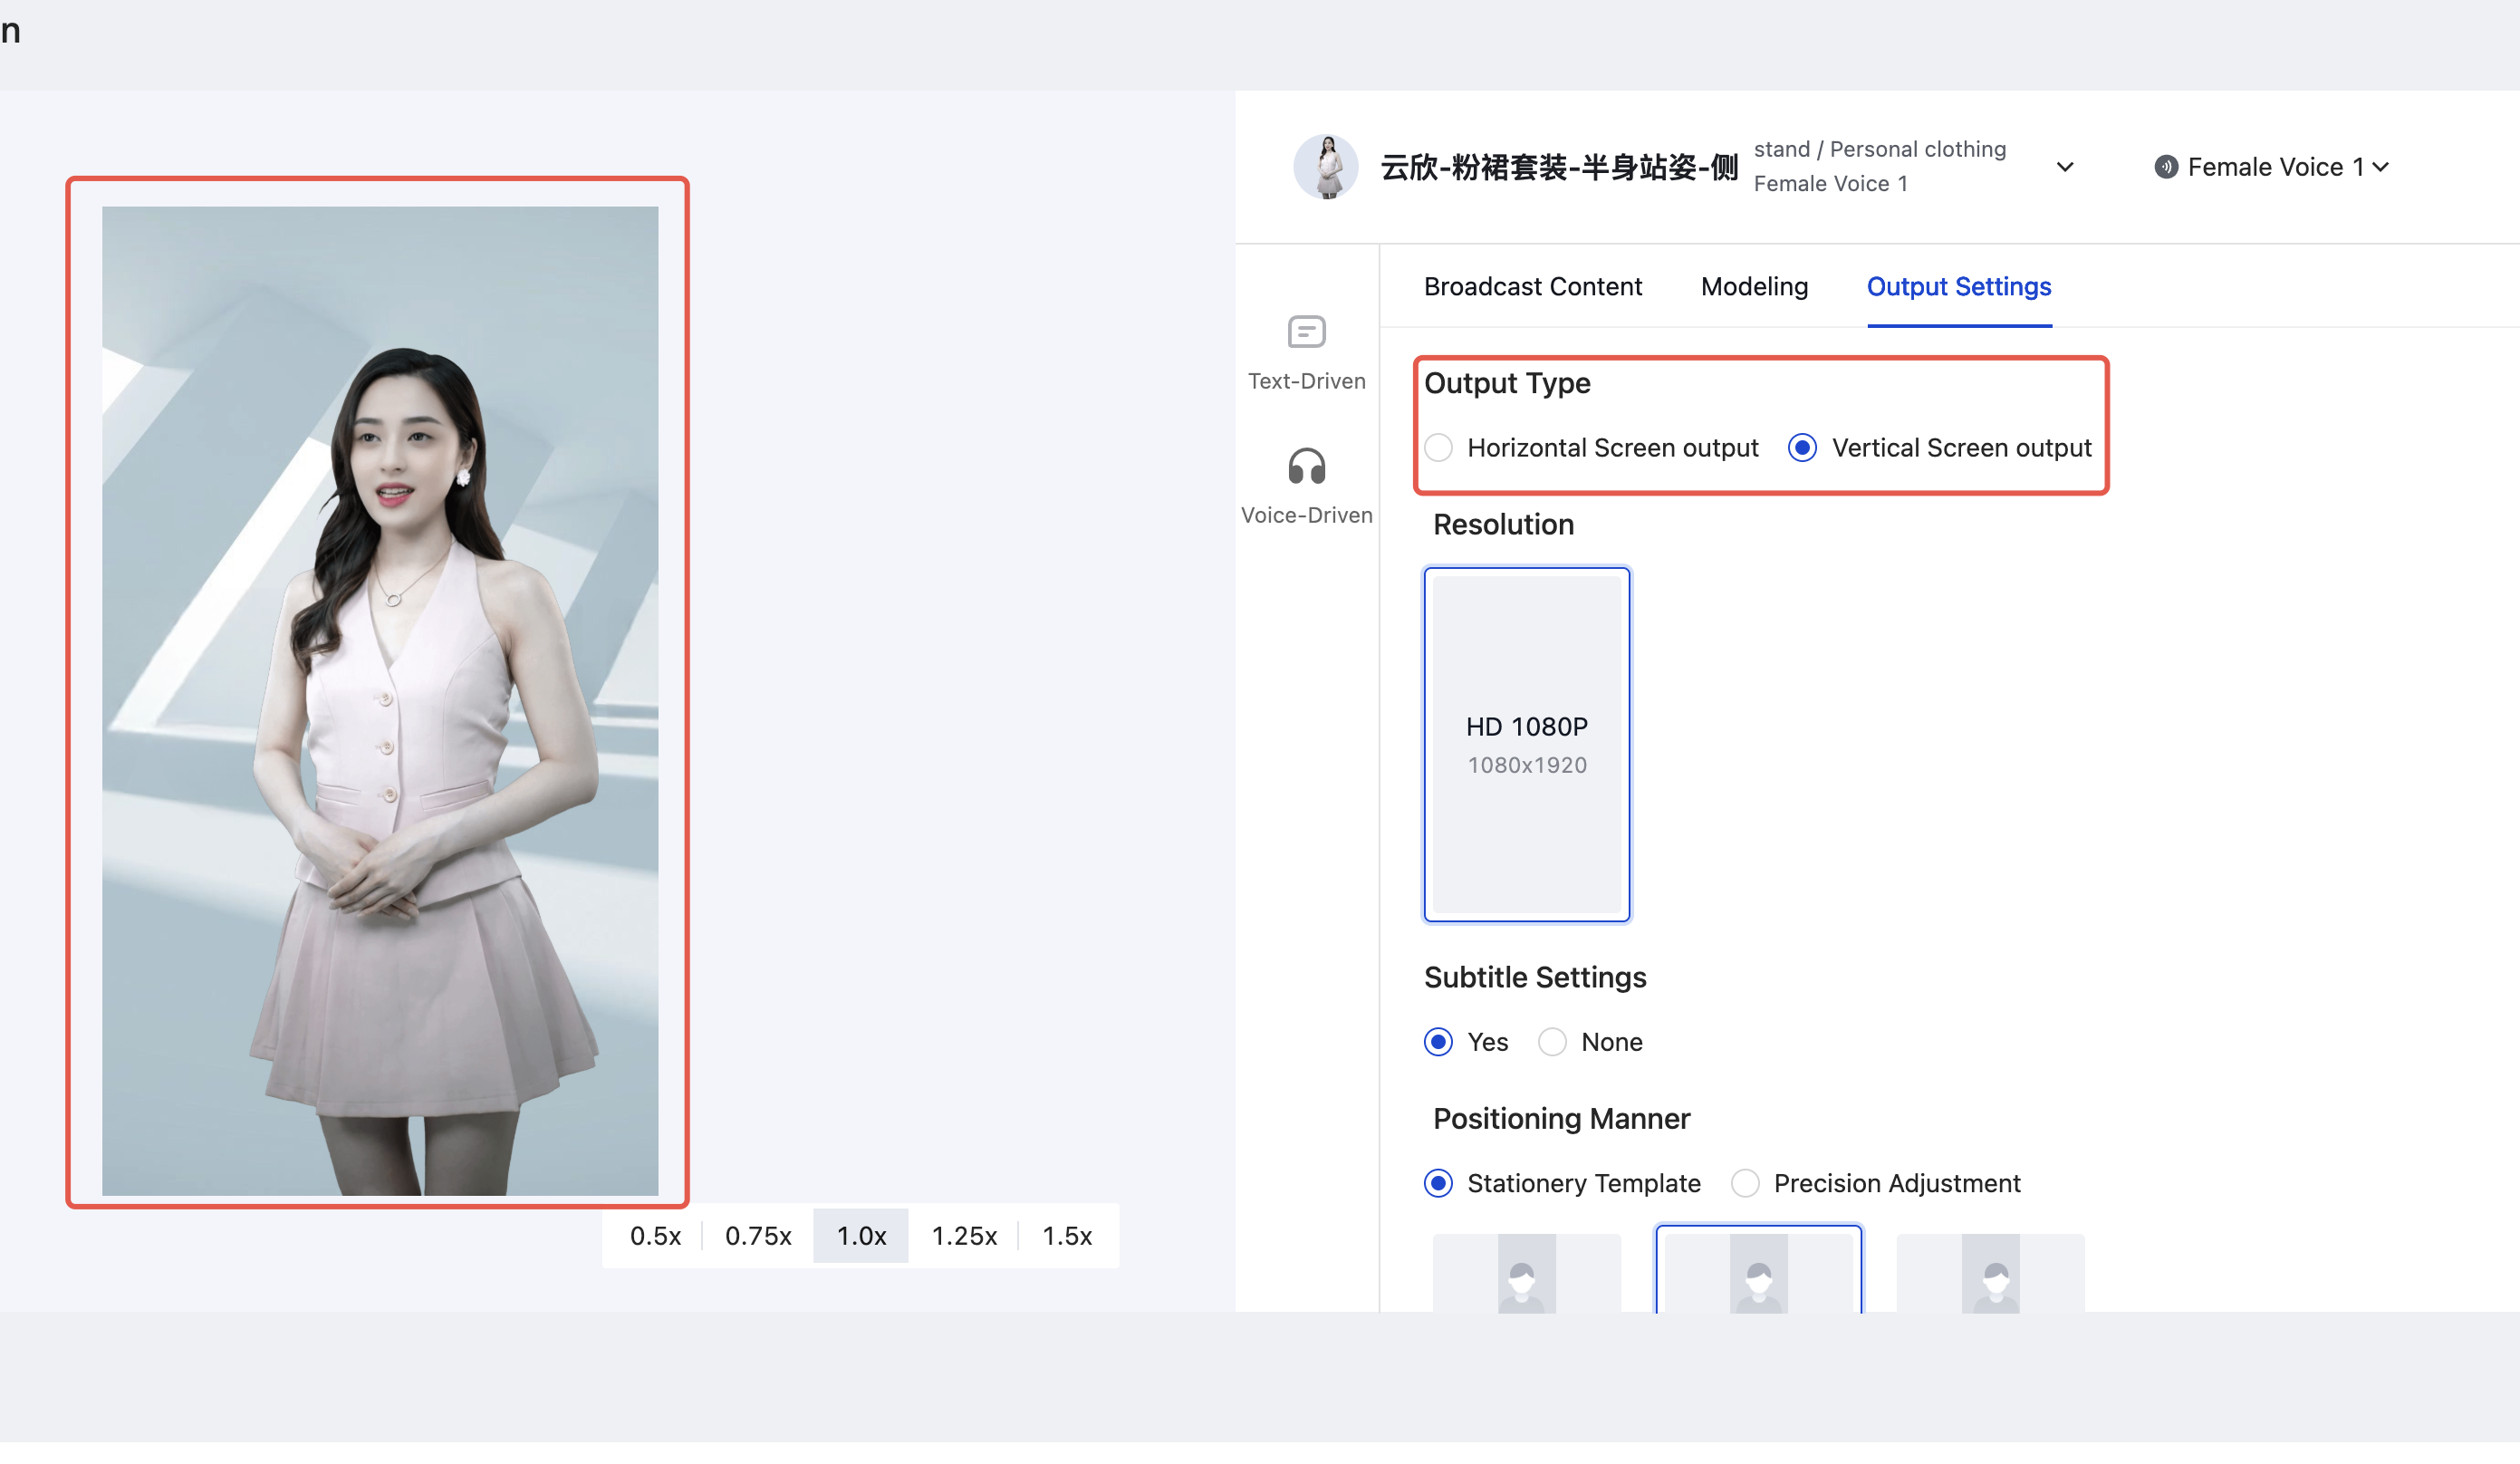
Task: Click the Text-Driven mode icon
Action: pyautogui.click(x=1306, y=332)
